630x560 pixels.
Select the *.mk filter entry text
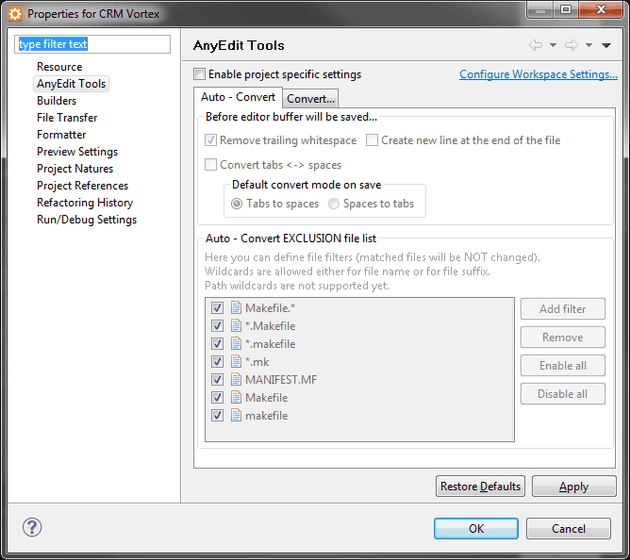pos(257,362)
